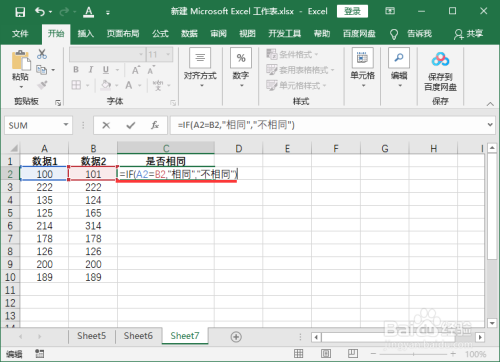Switch to the 公式 tab
Viewport: 500px width, 362px height.
[x=160, y=33]
